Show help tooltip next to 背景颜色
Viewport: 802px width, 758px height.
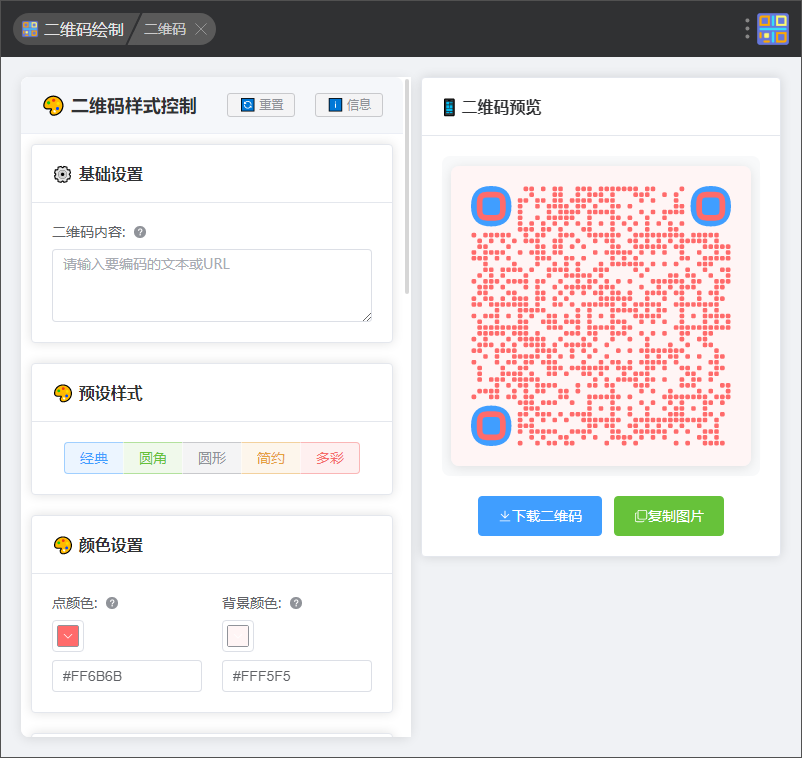pyautogui.click(x=296, y=603)
